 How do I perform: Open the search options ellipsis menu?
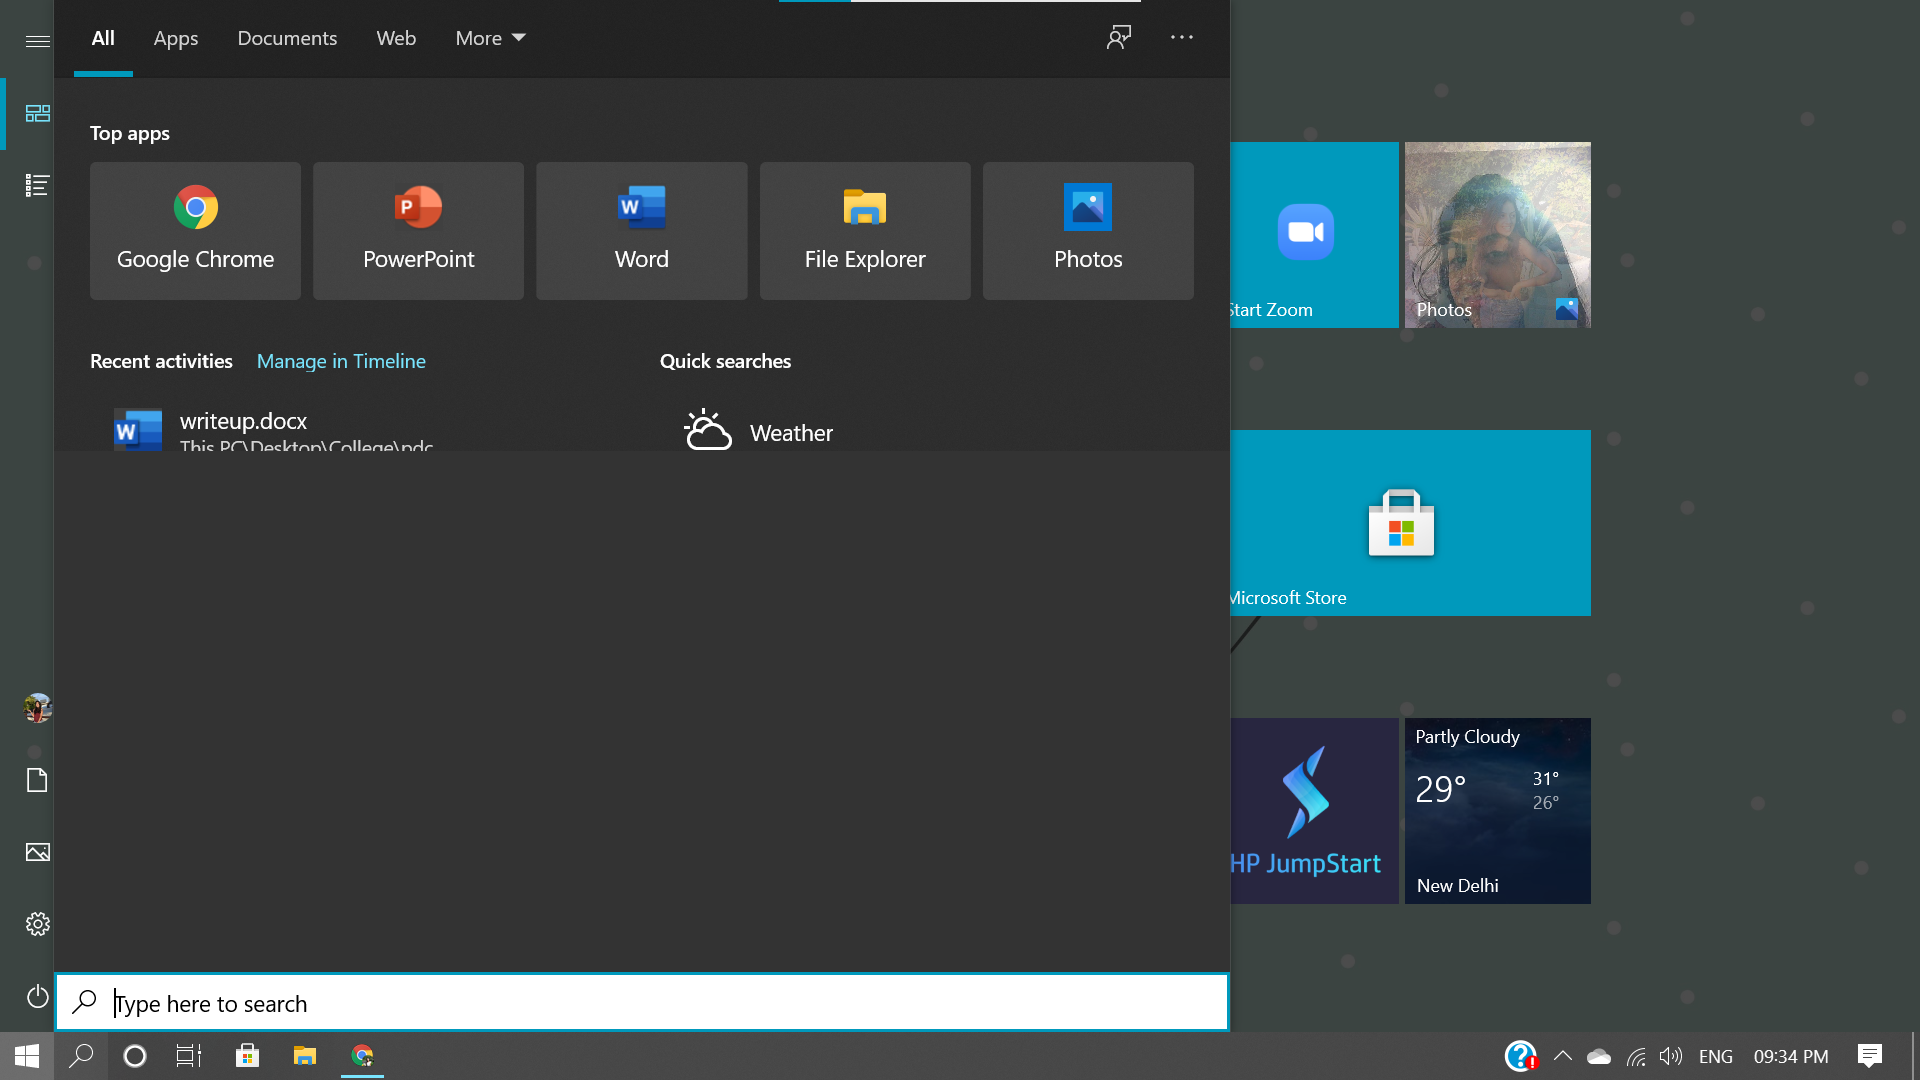pyautogui.click(x=1182, y=38)
